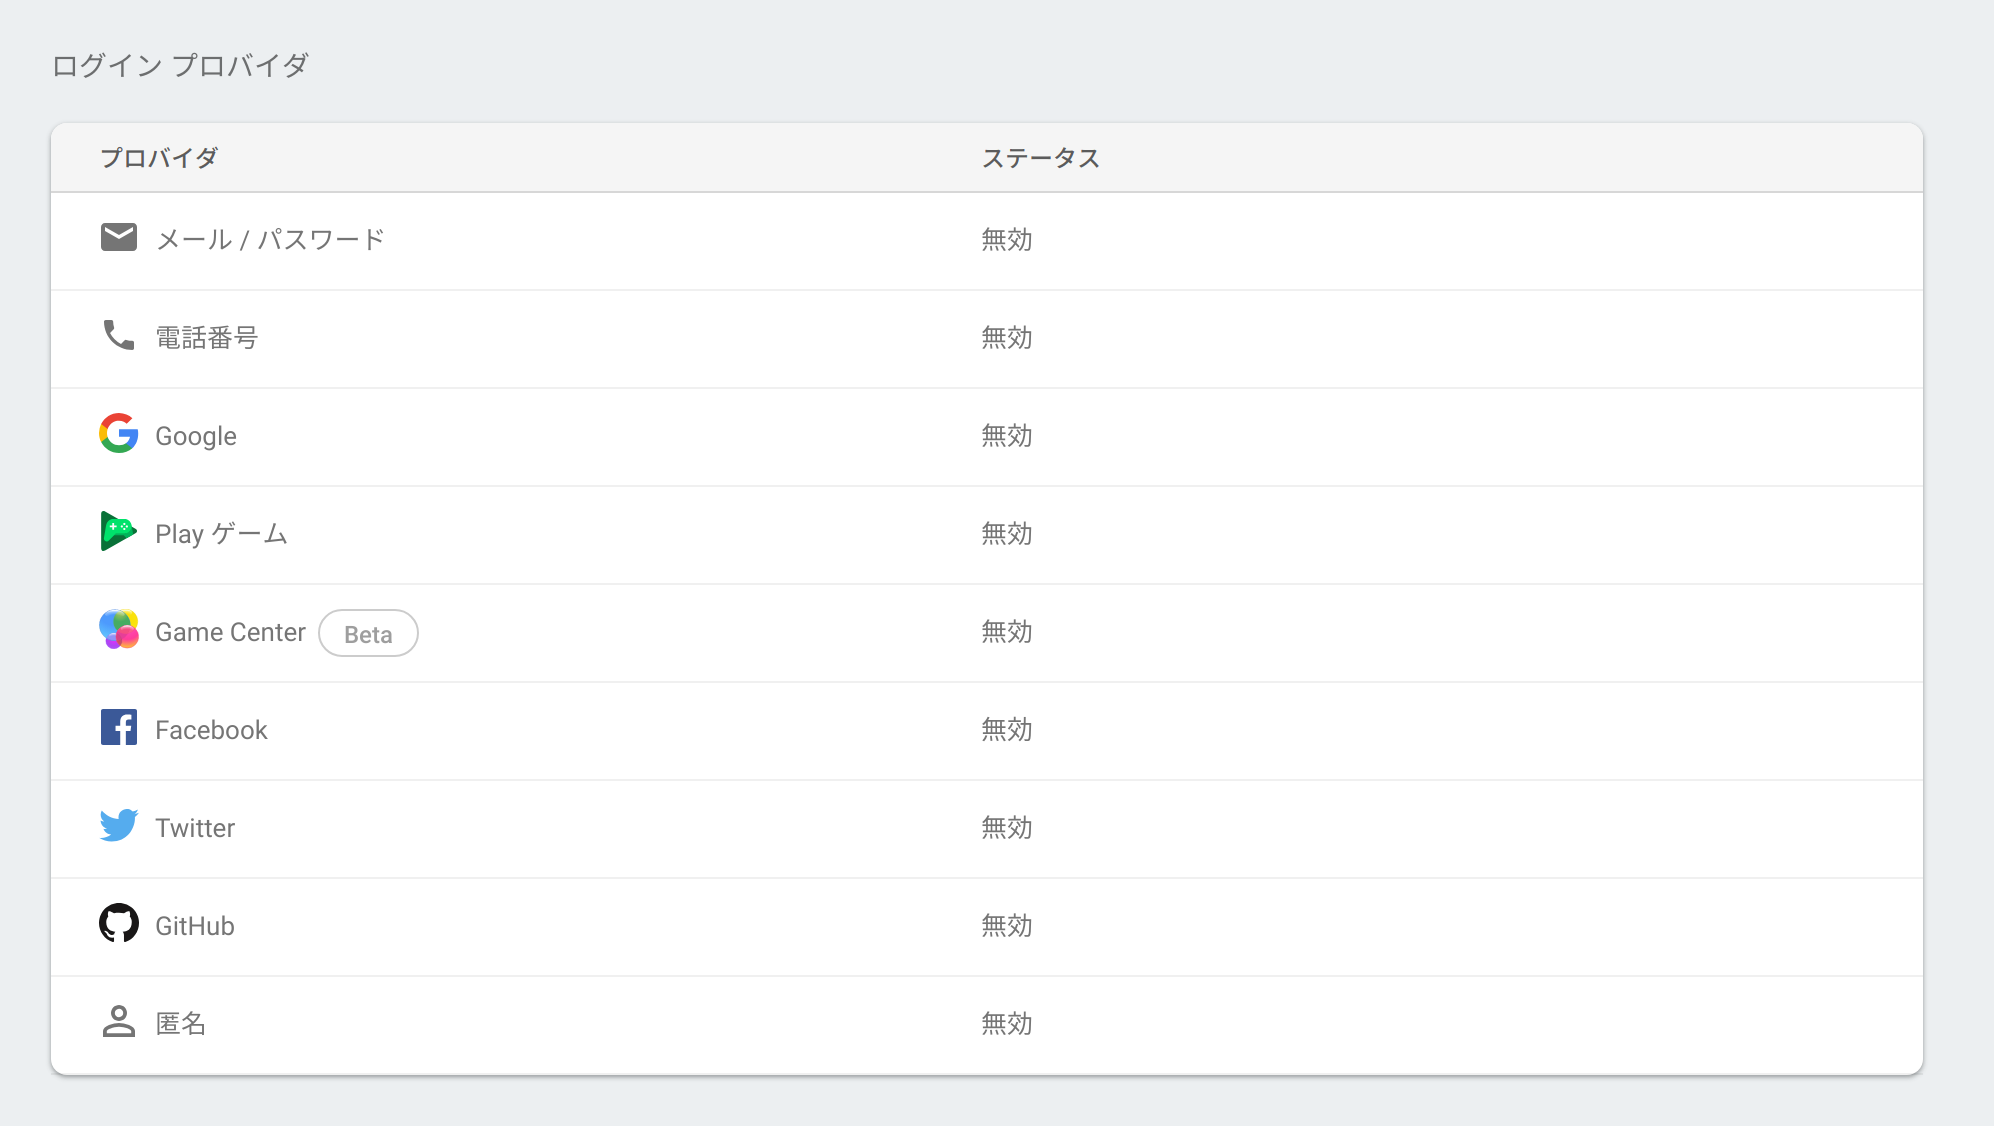Click the 無効 status for GitHub
The height and width of the screenshot is (1126, 1994).
click(1006, 926)
